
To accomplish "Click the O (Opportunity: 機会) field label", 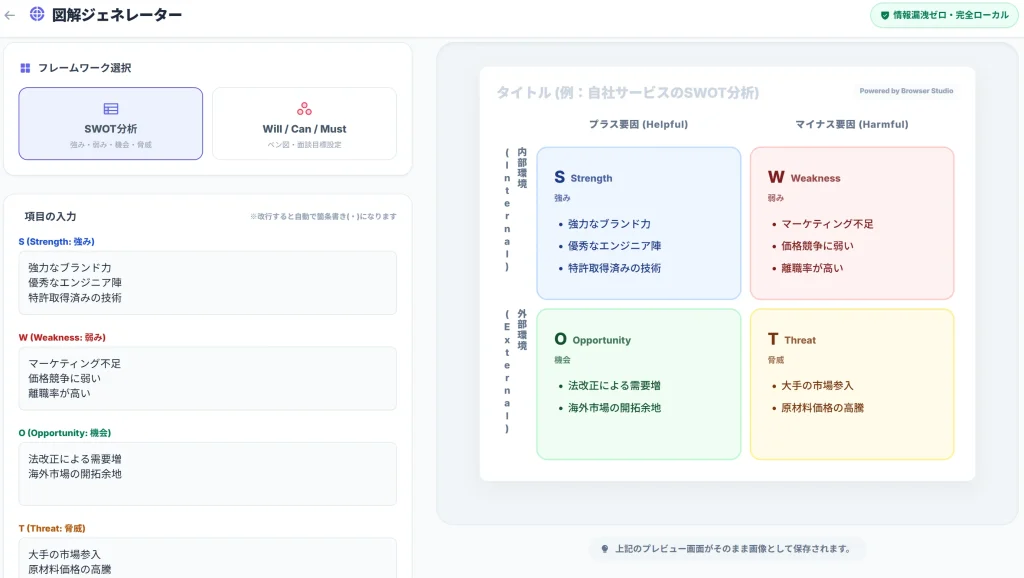I will click(65, 433).
